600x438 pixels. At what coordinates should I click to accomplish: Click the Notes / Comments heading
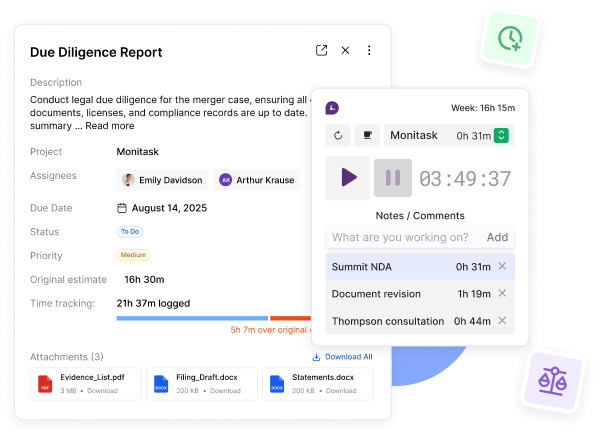[x=420, y=216]
